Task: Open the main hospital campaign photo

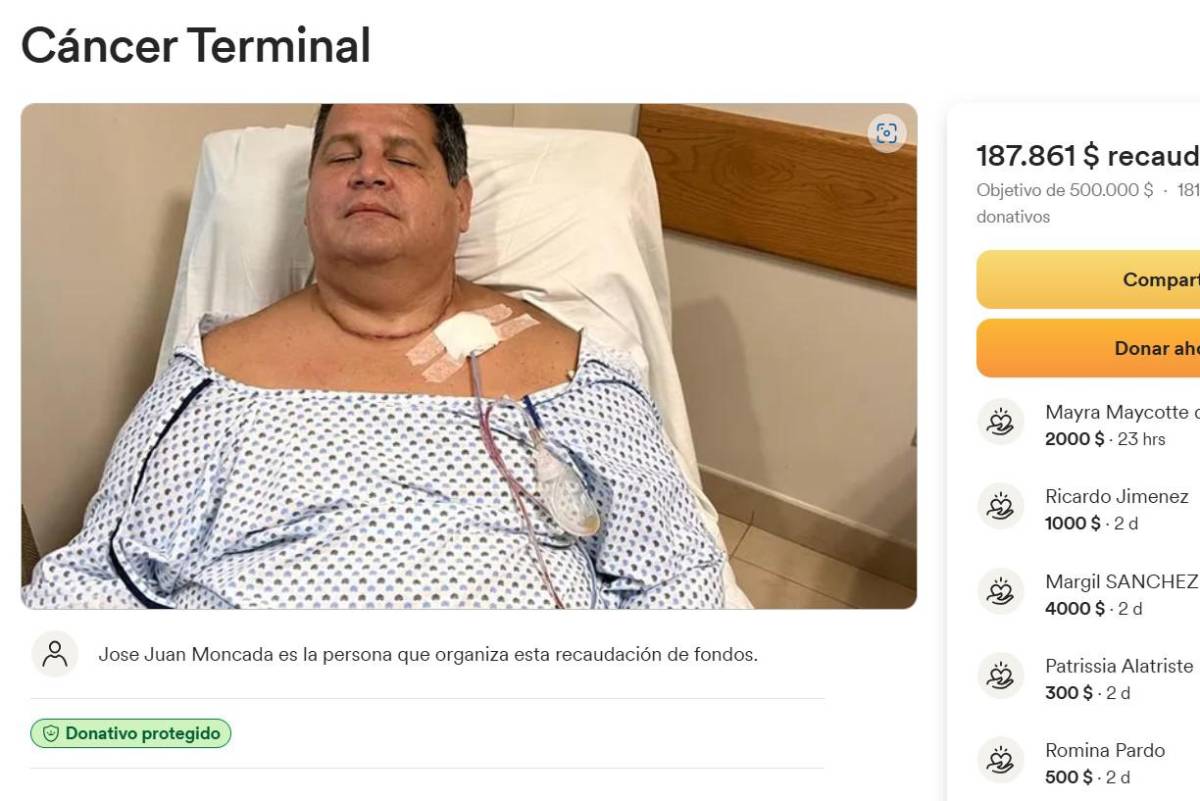Action: coord(468,356)
